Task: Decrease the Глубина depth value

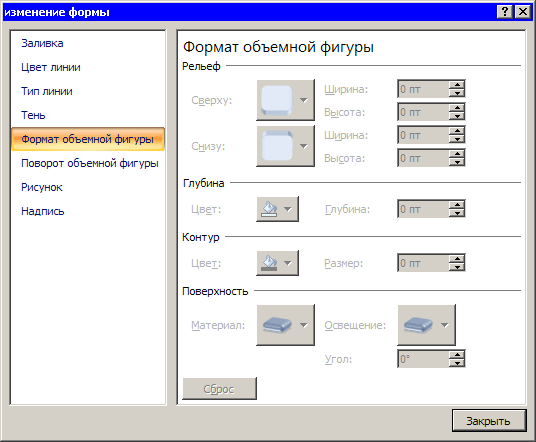Action: click(457, 213)
